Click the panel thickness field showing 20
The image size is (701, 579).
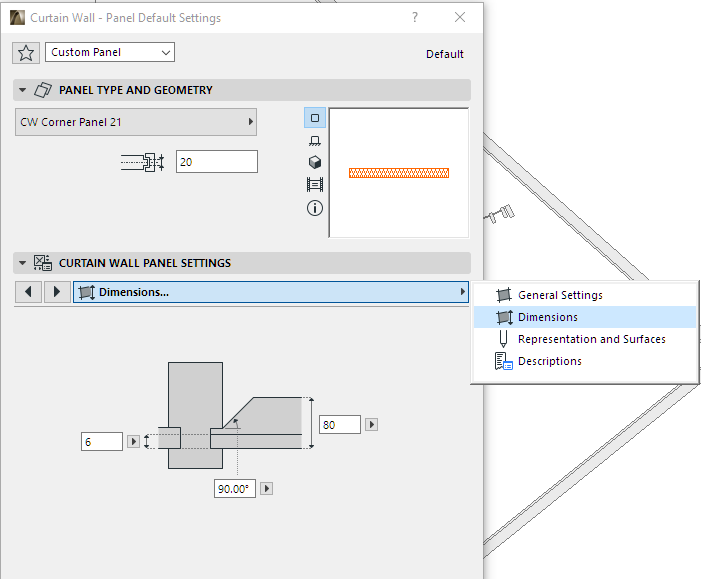[216, 161]
